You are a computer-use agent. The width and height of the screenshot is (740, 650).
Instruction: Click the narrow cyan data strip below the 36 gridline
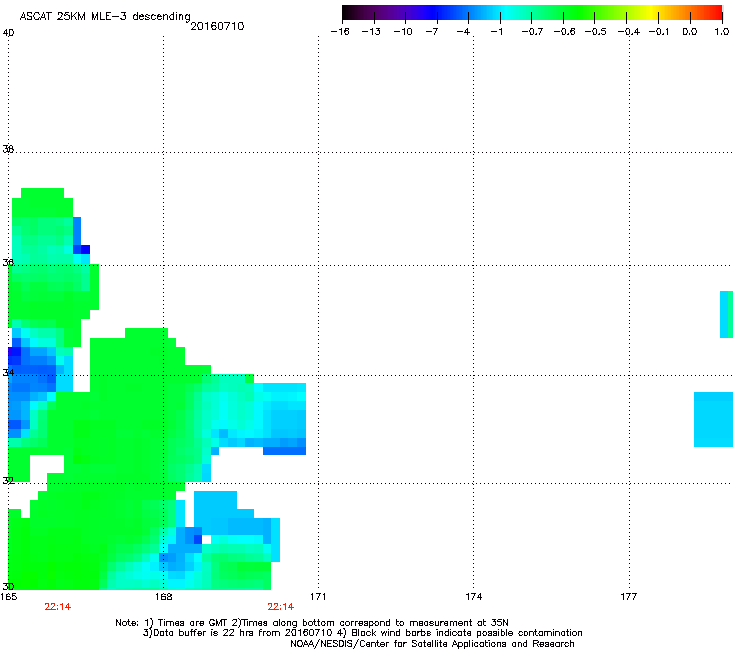pyautogui.click(x=726, y=314)
